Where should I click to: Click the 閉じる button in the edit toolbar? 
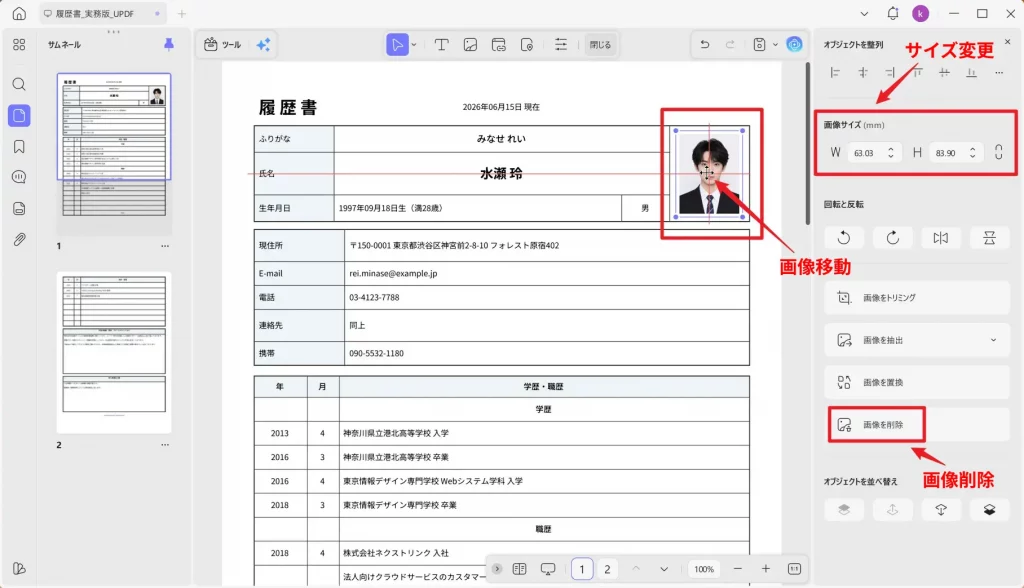point(600,44)
